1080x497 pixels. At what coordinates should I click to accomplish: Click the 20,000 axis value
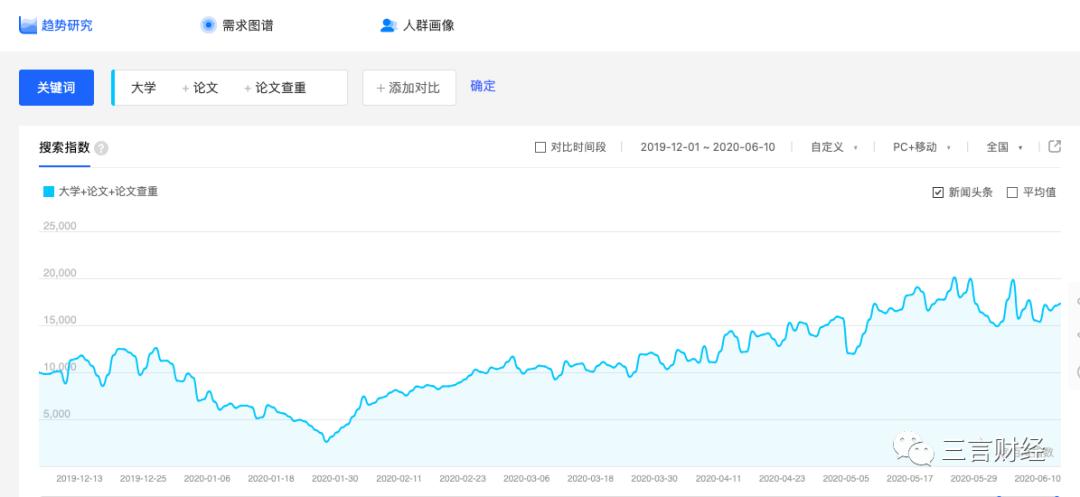(59, 273)
